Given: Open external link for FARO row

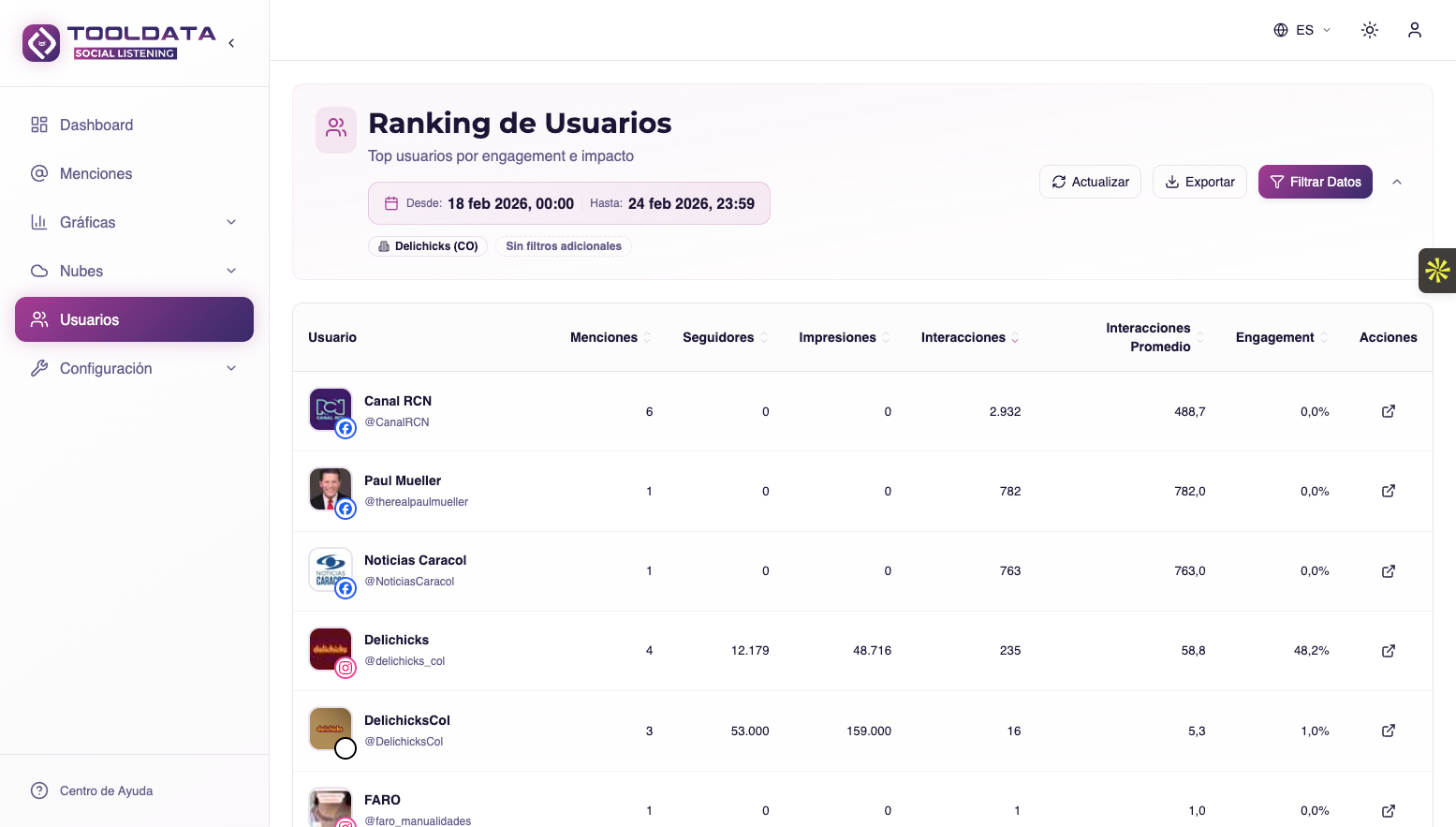Looking at the screenshot, I should click(1388, 810).
